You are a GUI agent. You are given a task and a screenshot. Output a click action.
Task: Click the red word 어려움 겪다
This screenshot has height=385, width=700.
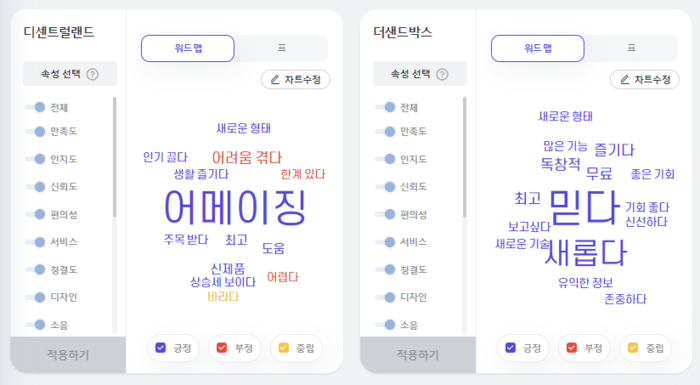tap(247, 158)
